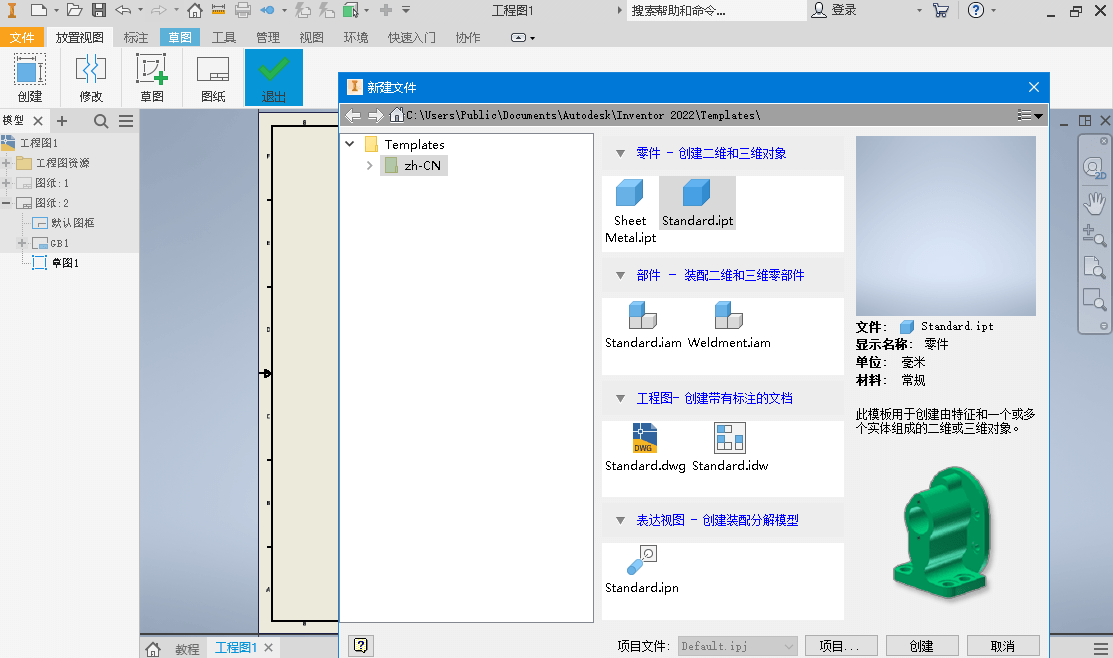Click the Measure icon in Quick Access toolbar
The width and height of the screenshot is (1113, 658).
coord(218,9)
